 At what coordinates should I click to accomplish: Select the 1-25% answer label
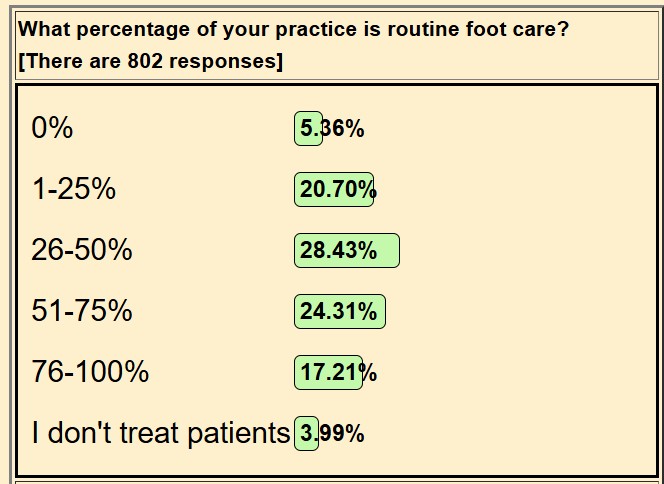click(x=73, y=188)
